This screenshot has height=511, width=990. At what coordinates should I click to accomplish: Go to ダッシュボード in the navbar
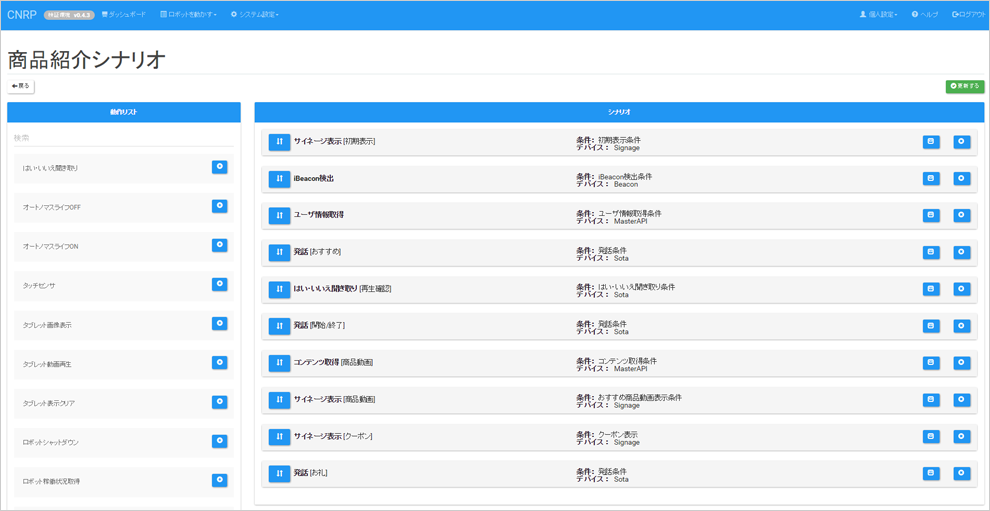click(124, 15)
